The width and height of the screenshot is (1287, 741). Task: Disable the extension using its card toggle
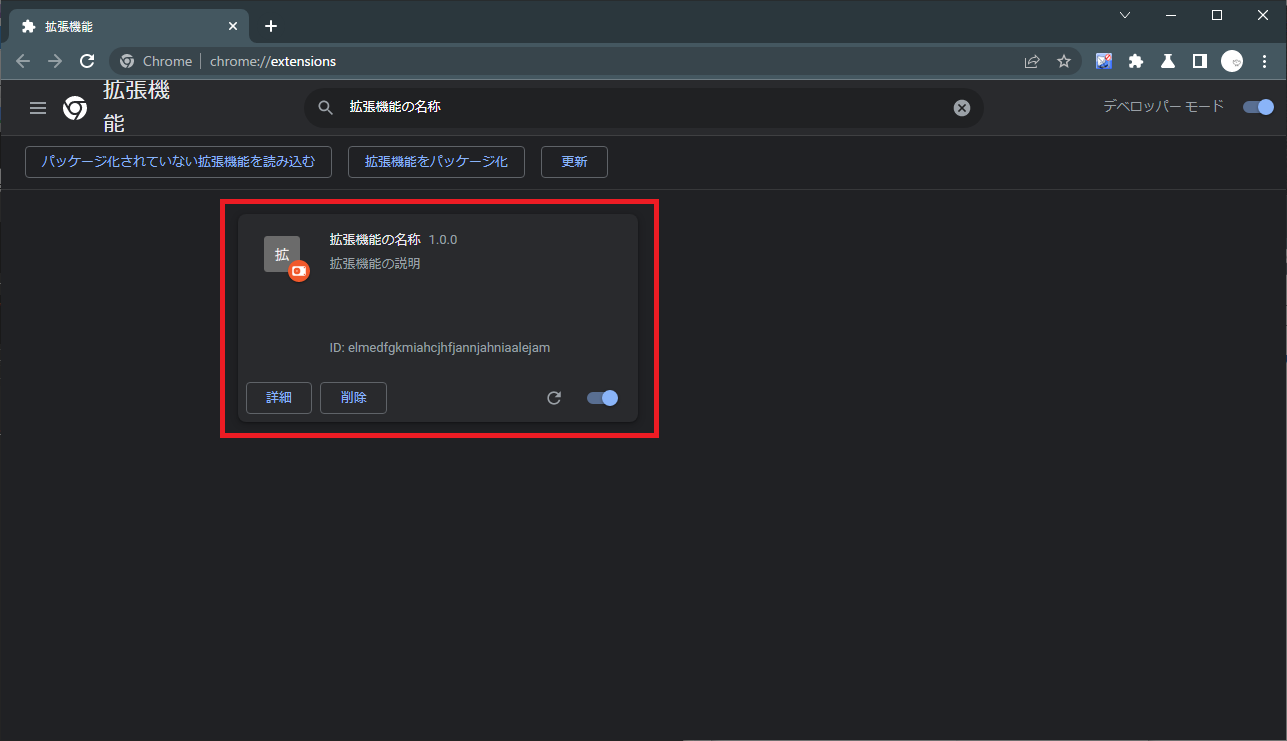click(602, 398)
